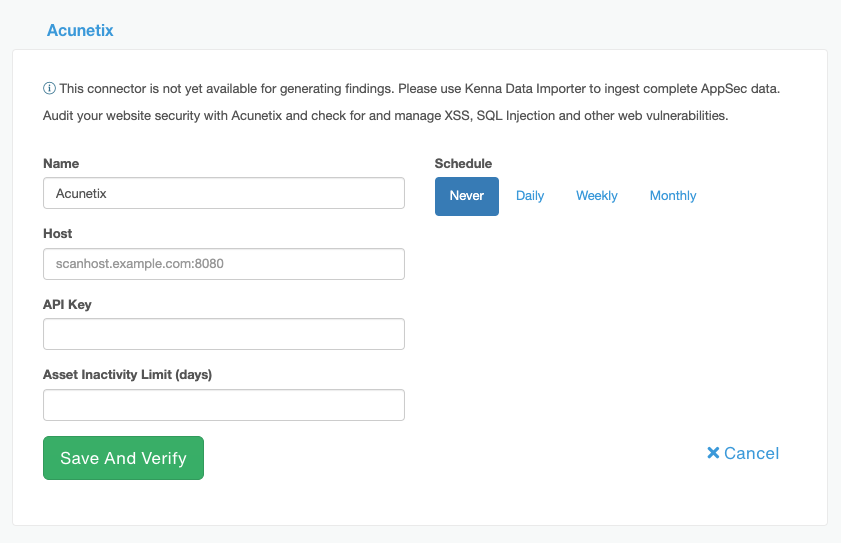Click the Save And Verify button

pyautogui.click(x=123, y=458)
